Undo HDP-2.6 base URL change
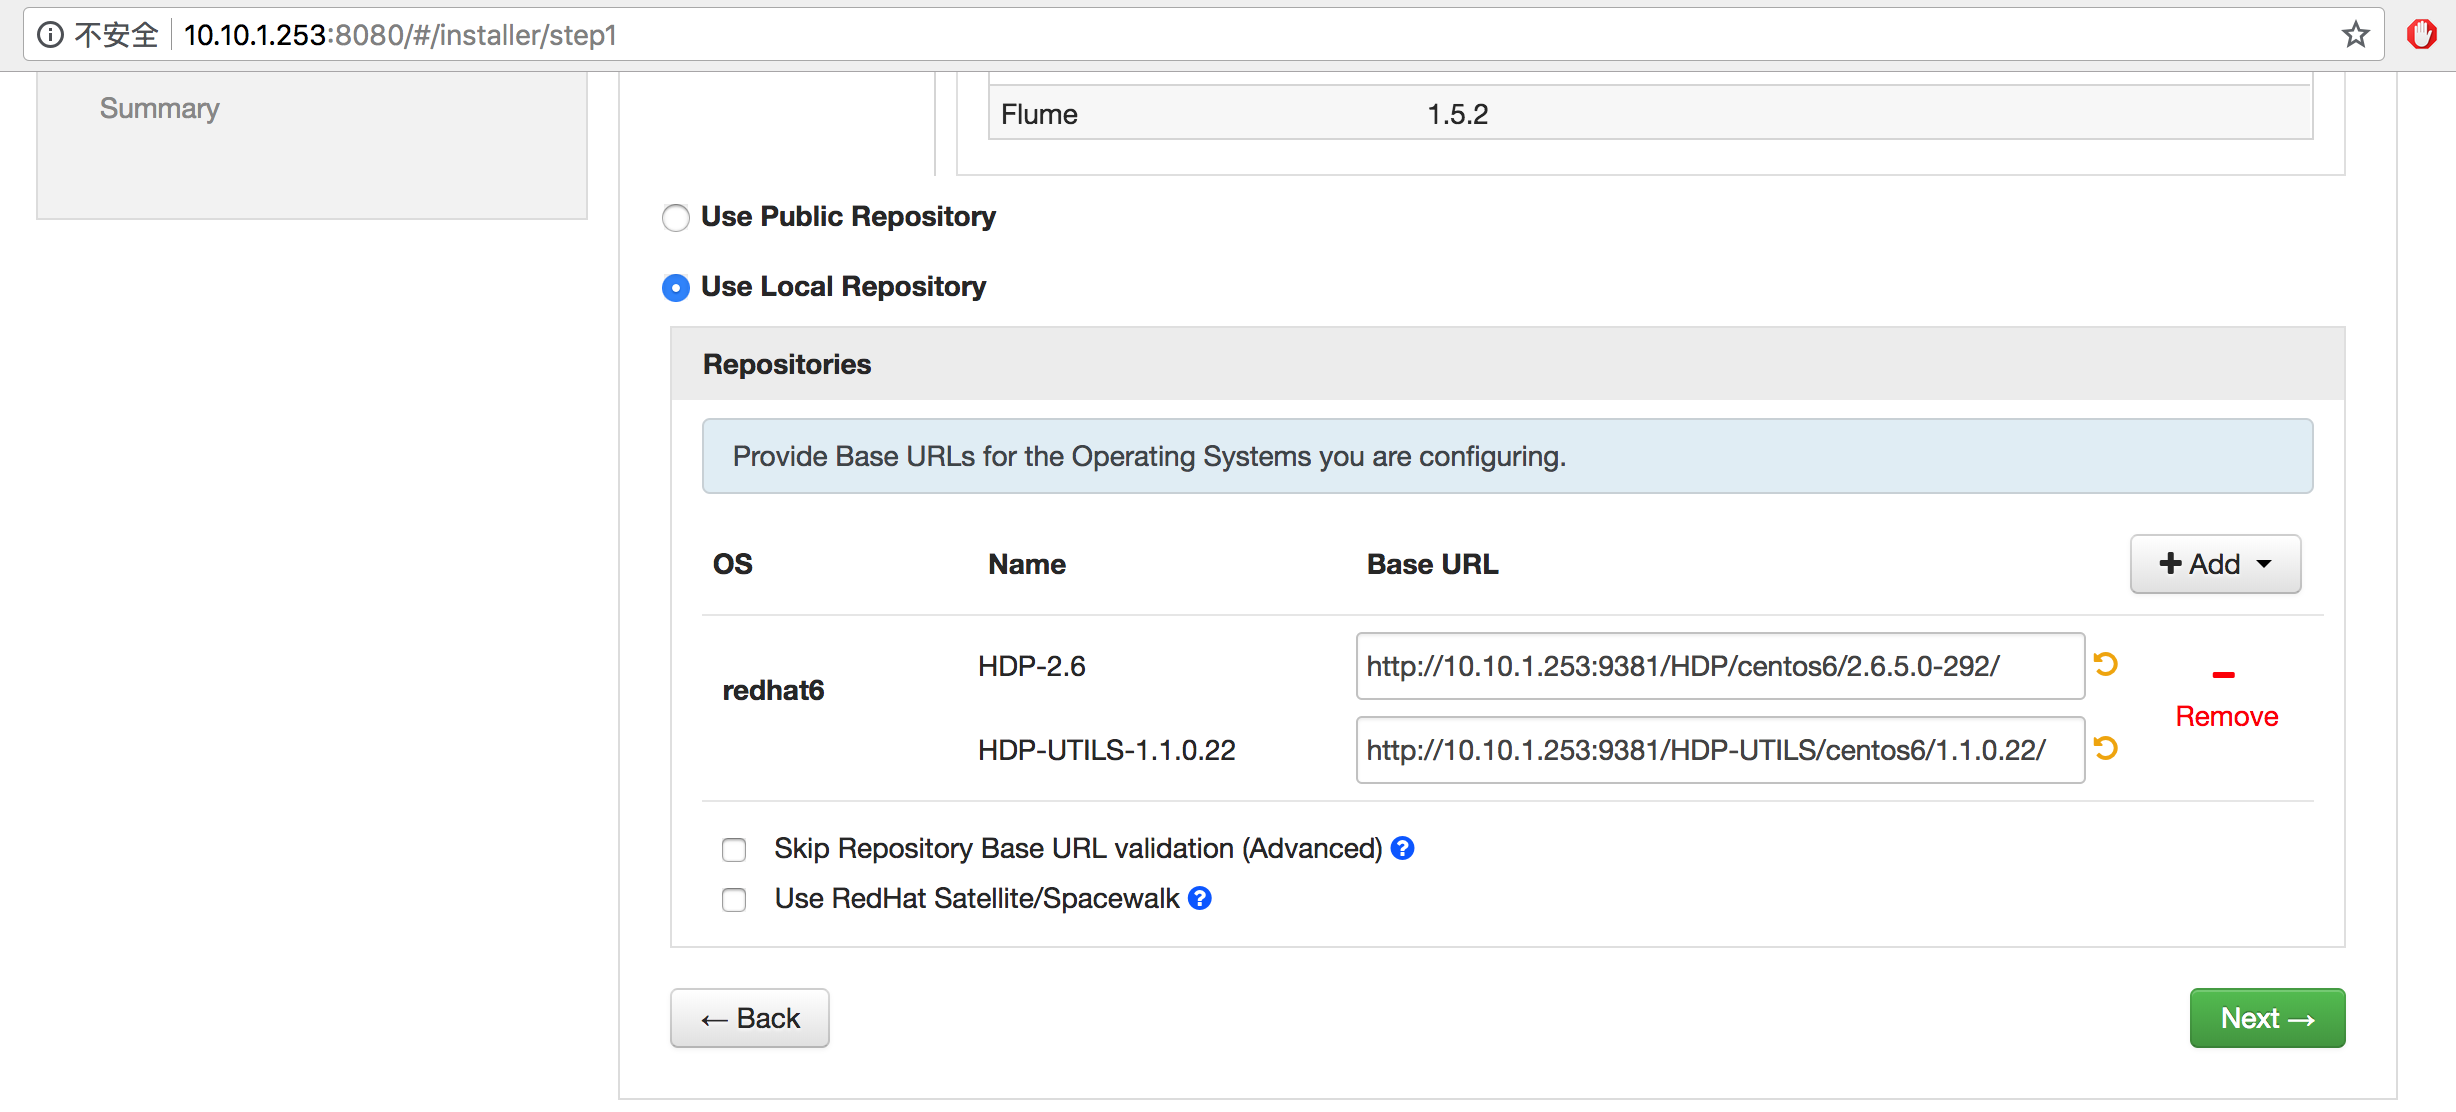The image size is (2456, 1112). point(2106,664)
